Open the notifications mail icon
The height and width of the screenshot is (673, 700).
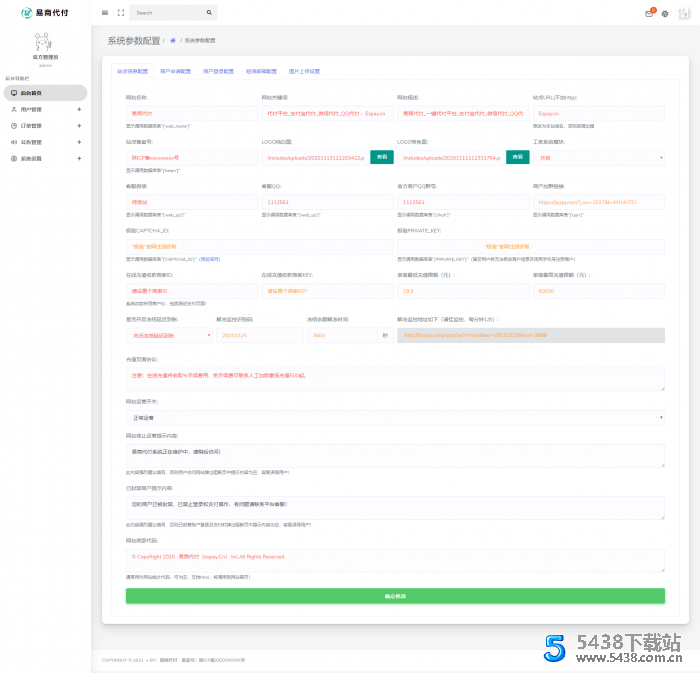[649, 14]
